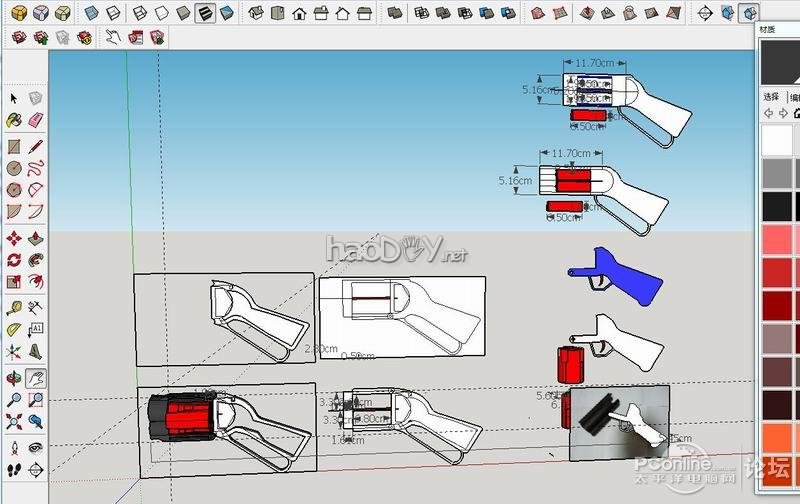Select the arrow Select tool
The image size is (800, 504).
coord(14,98)
